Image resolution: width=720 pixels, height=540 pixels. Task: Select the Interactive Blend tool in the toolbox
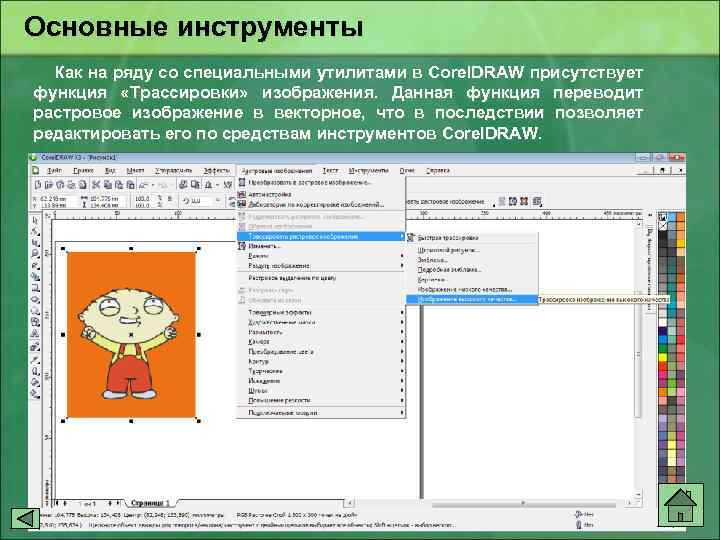coord(35,347)
